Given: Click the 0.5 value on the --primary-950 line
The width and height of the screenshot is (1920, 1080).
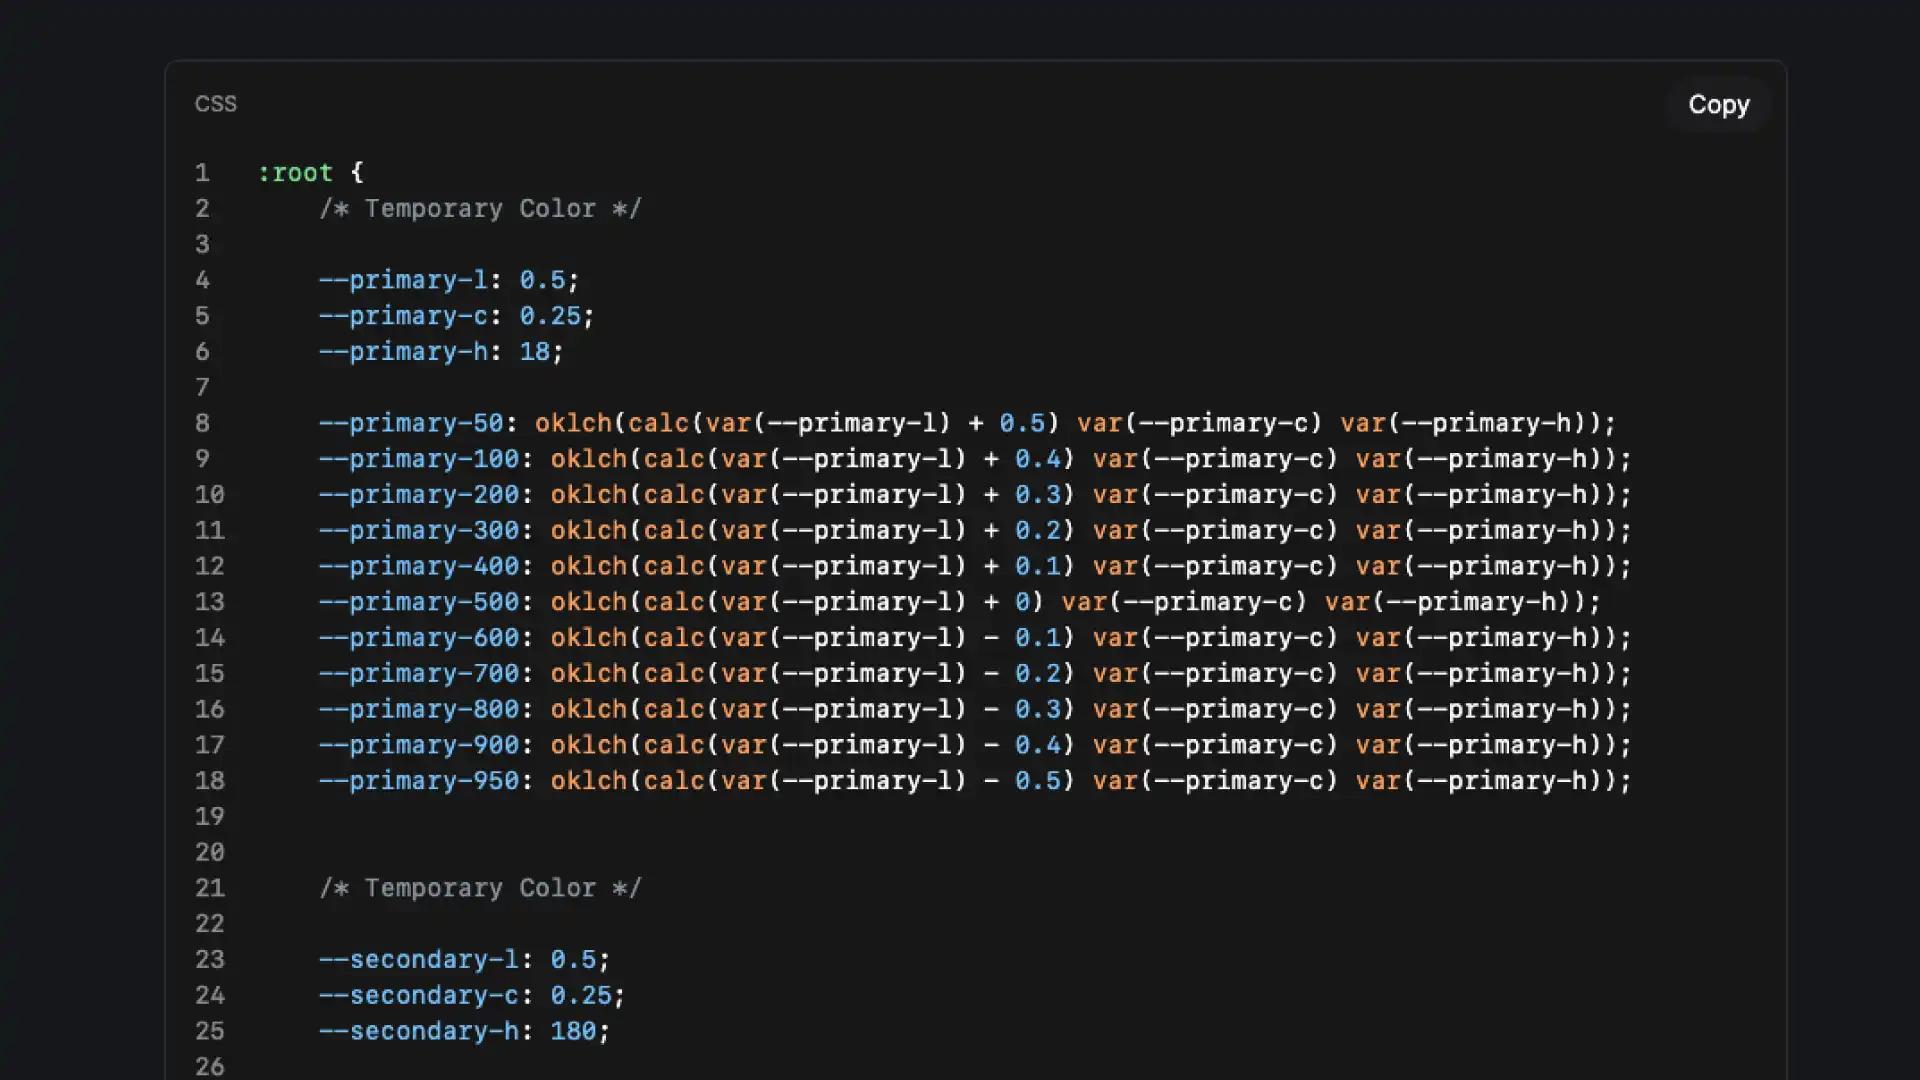Looking at the screenshot, I should click(x=1038, y=781).
